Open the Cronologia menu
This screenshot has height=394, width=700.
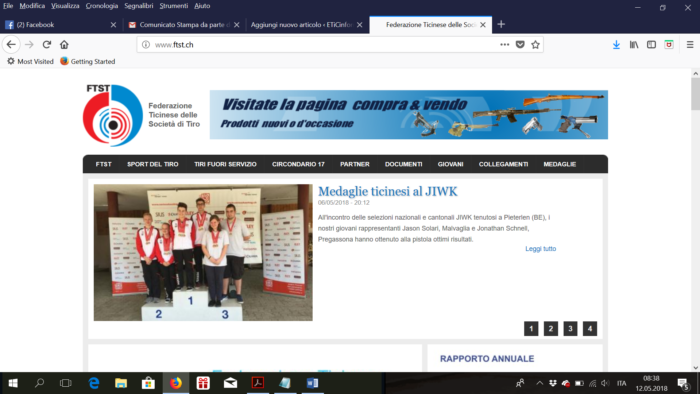(102, 6)
